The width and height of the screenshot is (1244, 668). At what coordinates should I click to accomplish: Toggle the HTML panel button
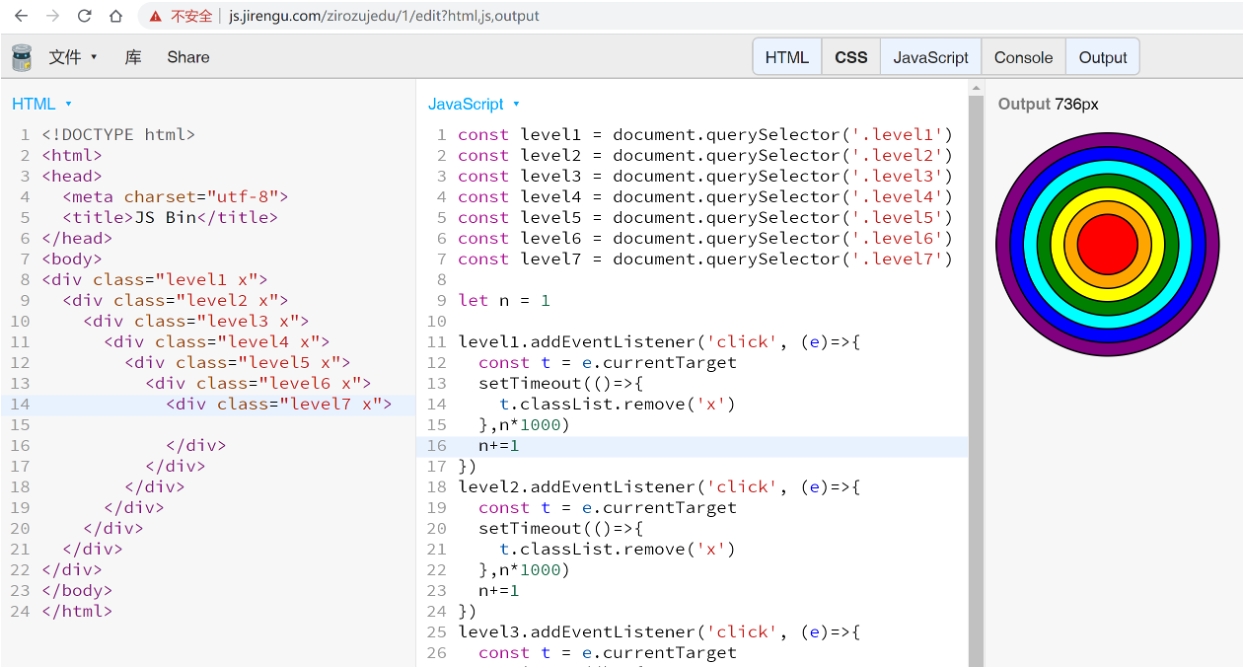point(786,57)
